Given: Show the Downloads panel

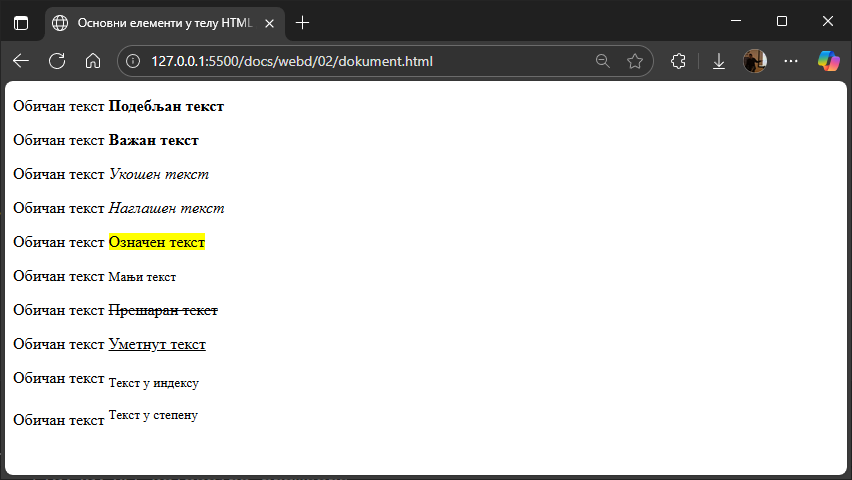Looking at the screenshot, I should pos(718,61).
